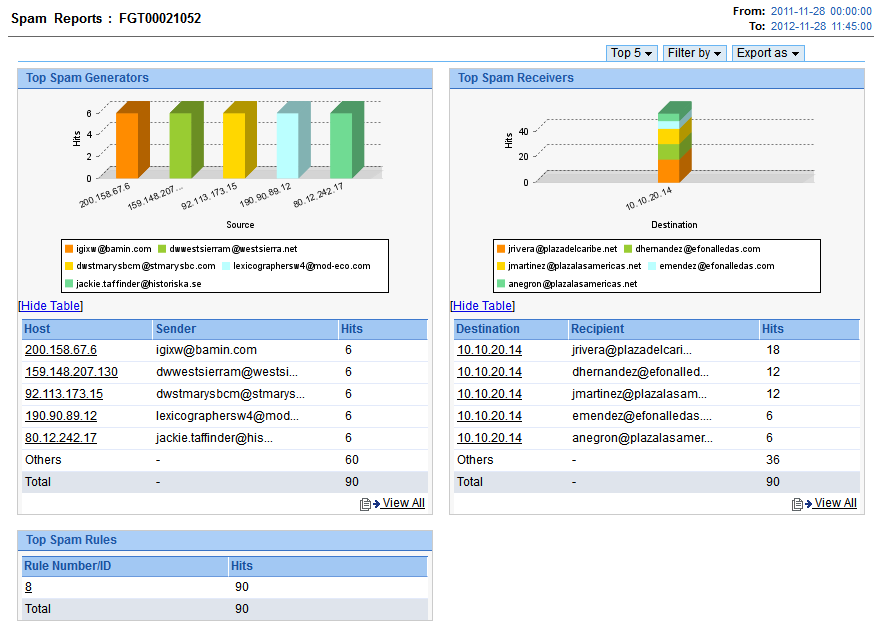Image resolution: width=880 pixels, height=642 pixels.
Task: Open destination 10.10.20.14 in jmartinez row
Action: [489, 393]
